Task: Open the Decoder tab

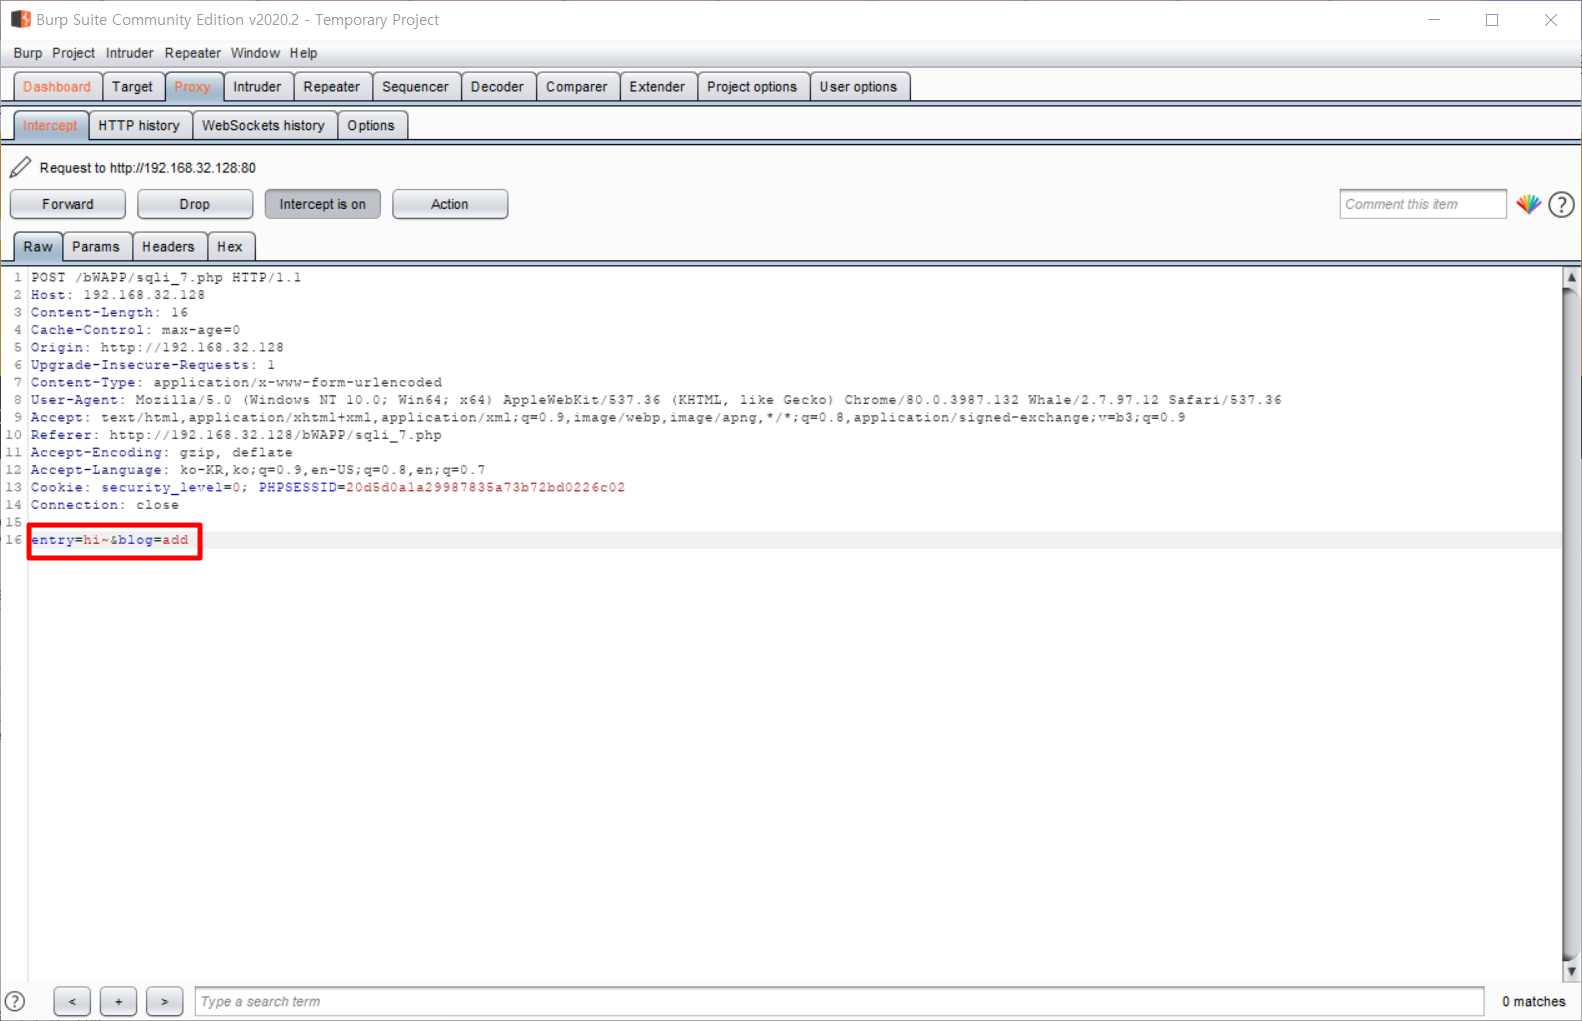Action: click(497, 87)
